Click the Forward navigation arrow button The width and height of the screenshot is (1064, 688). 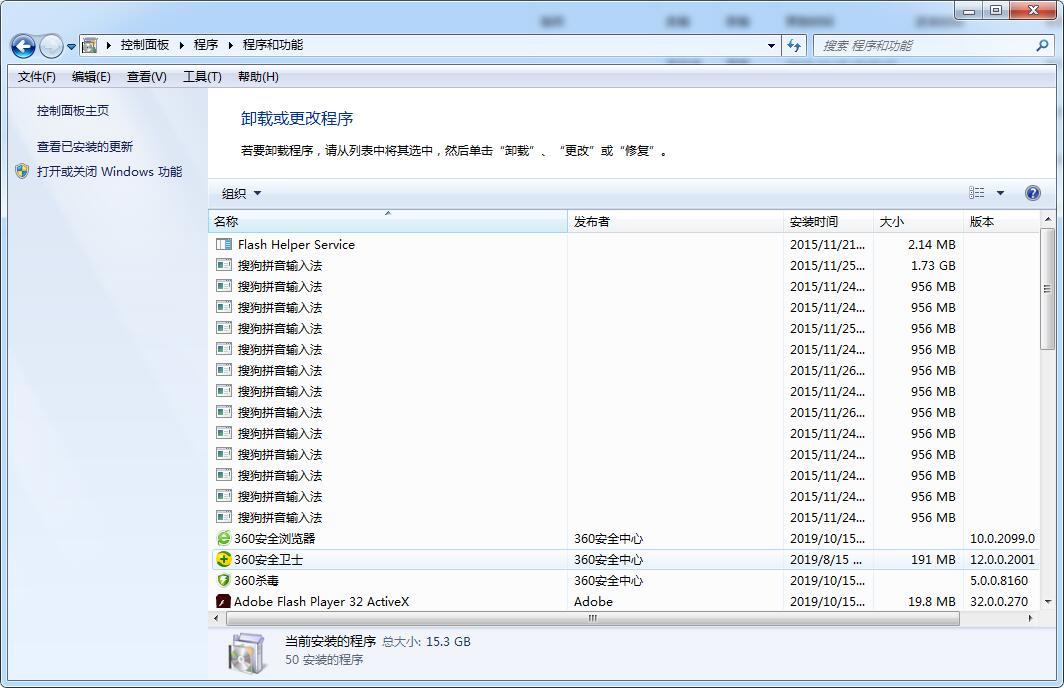coord(52,46)
